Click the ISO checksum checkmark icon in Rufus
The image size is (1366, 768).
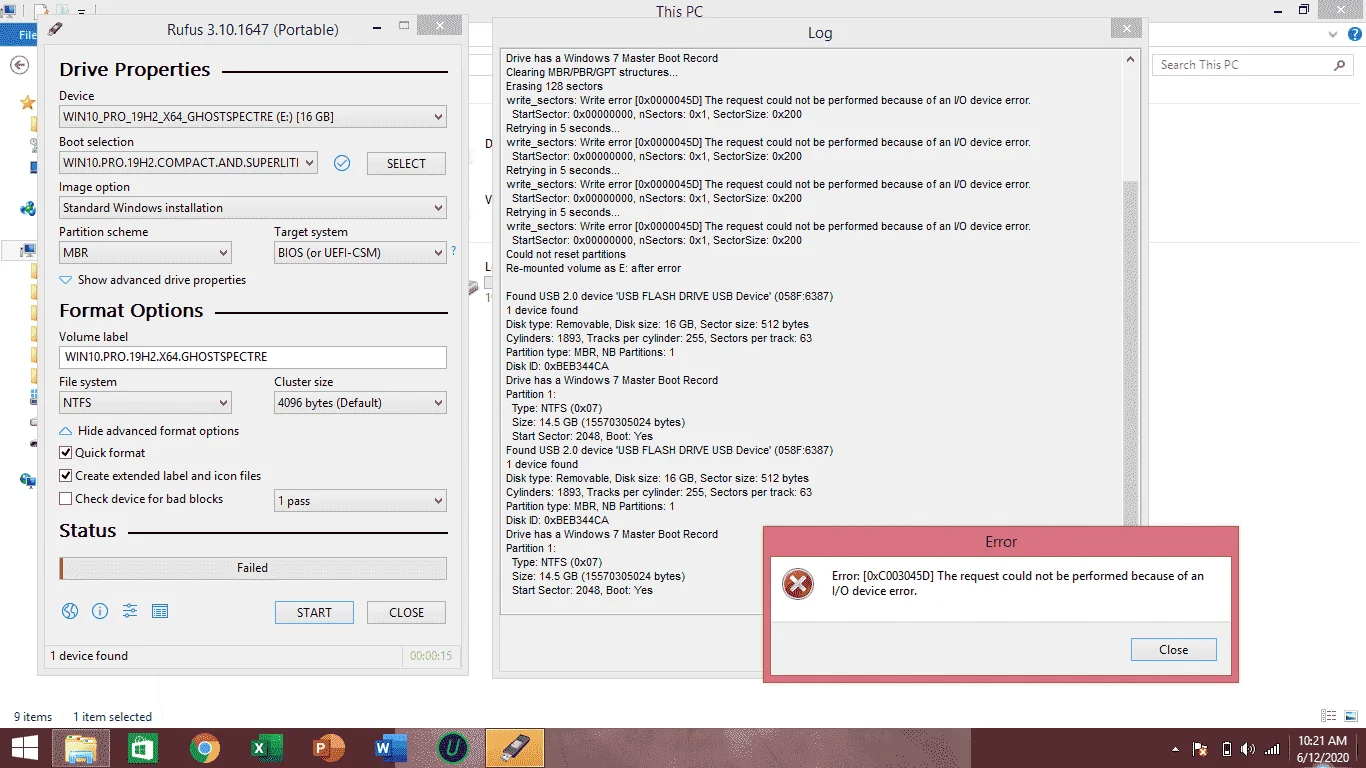pyautogui.click(x=342, y=163)
